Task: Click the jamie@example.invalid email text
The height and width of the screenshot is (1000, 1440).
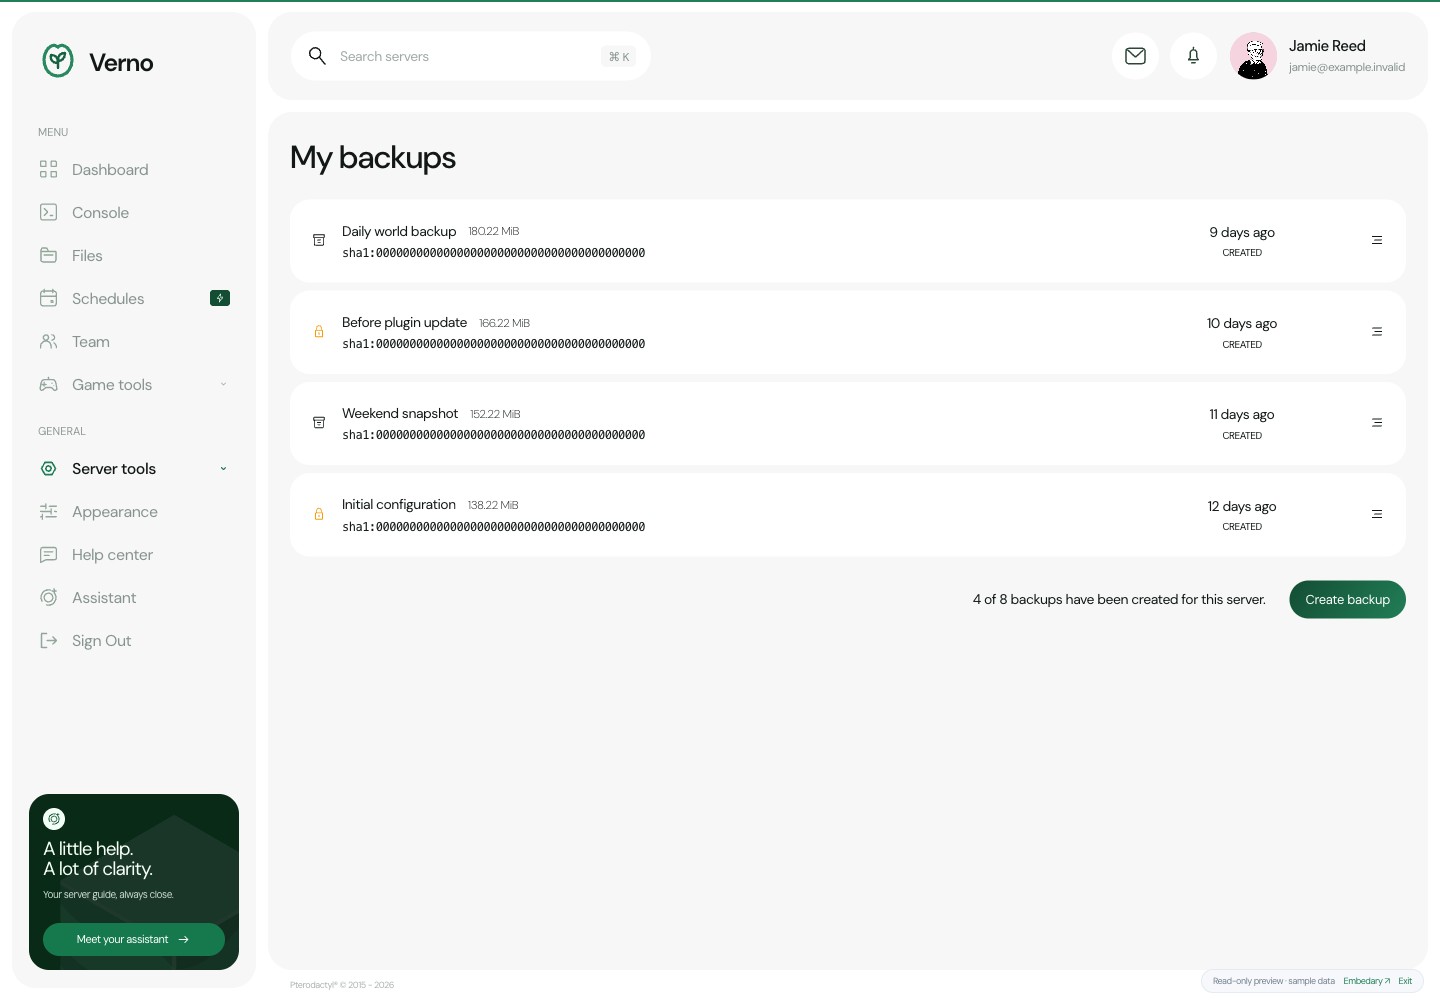Action: point(1346,67)
